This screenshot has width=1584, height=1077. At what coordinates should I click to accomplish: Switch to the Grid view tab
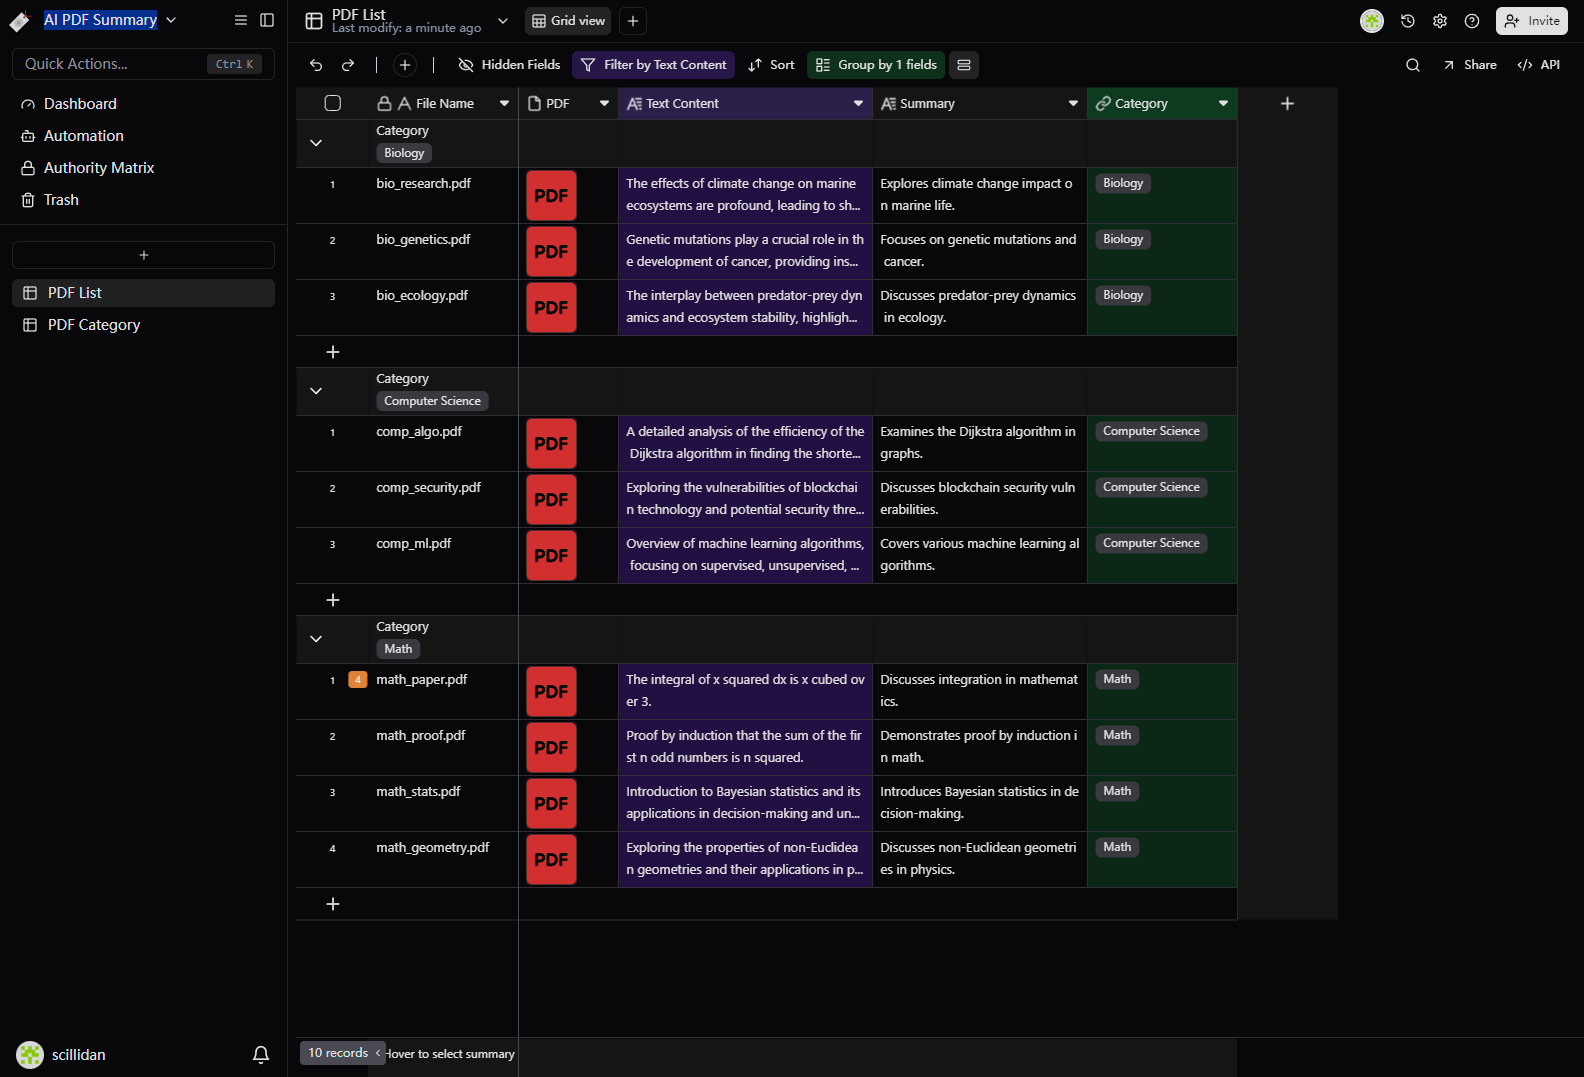568,21
